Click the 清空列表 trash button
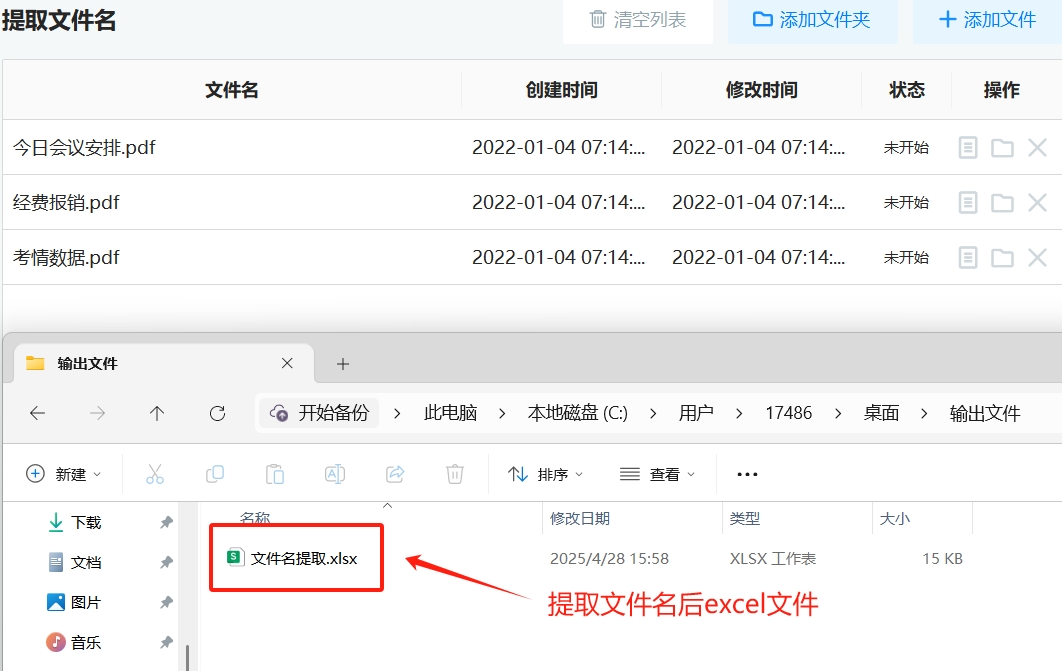 (637, 20)
